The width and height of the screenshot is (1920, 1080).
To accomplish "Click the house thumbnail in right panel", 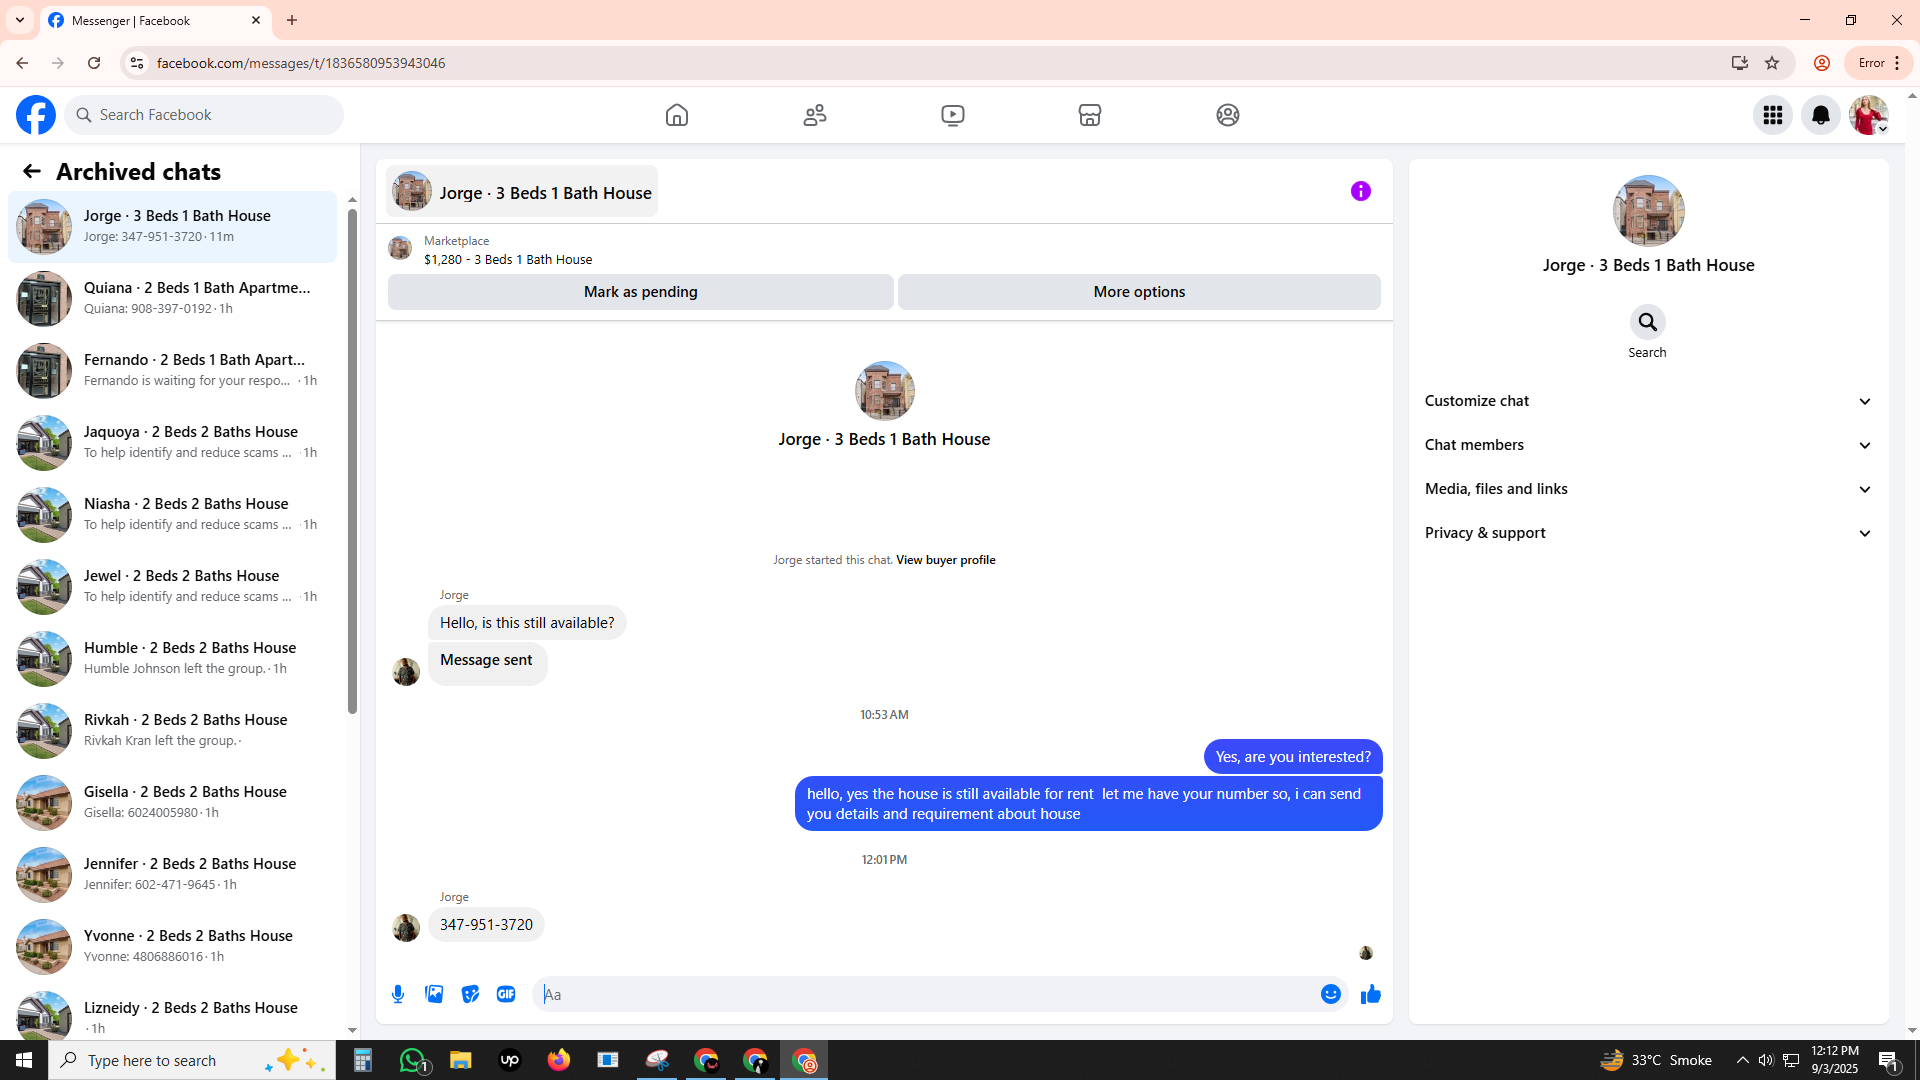I will [x=1648, y=211].
